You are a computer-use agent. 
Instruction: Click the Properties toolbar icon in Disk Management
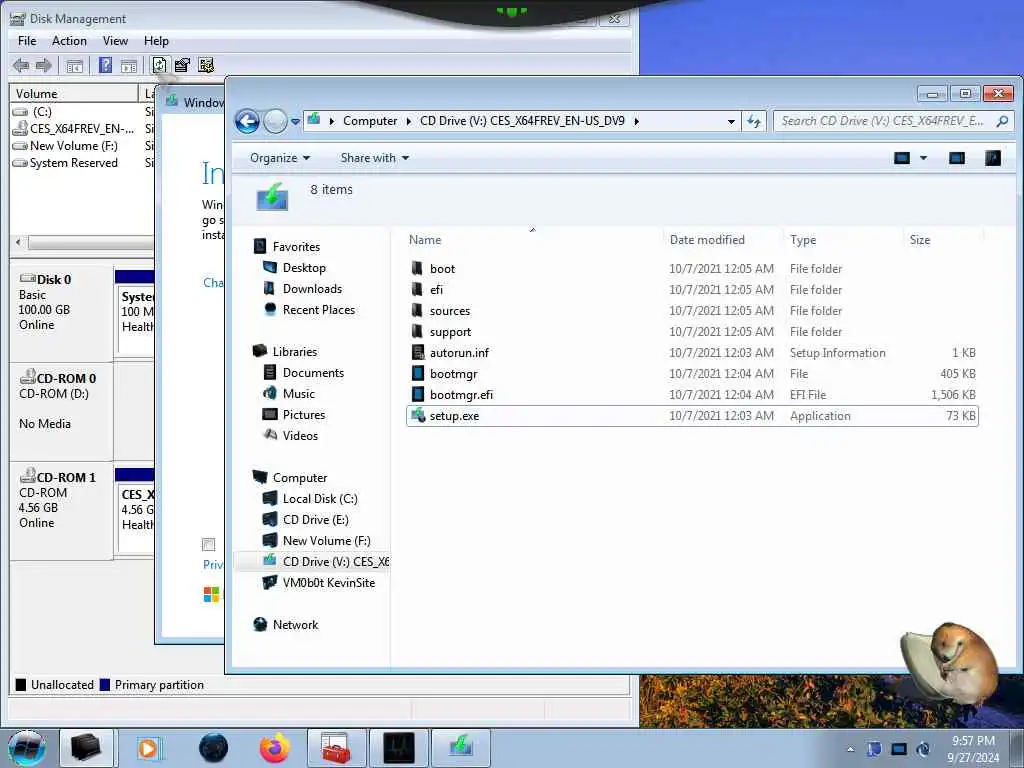[182, 65]
